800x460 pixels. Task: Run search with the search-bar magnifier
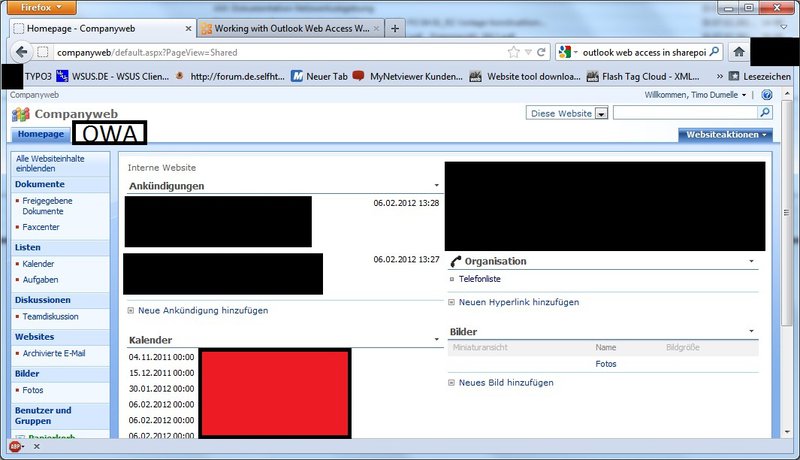(714, 52)
